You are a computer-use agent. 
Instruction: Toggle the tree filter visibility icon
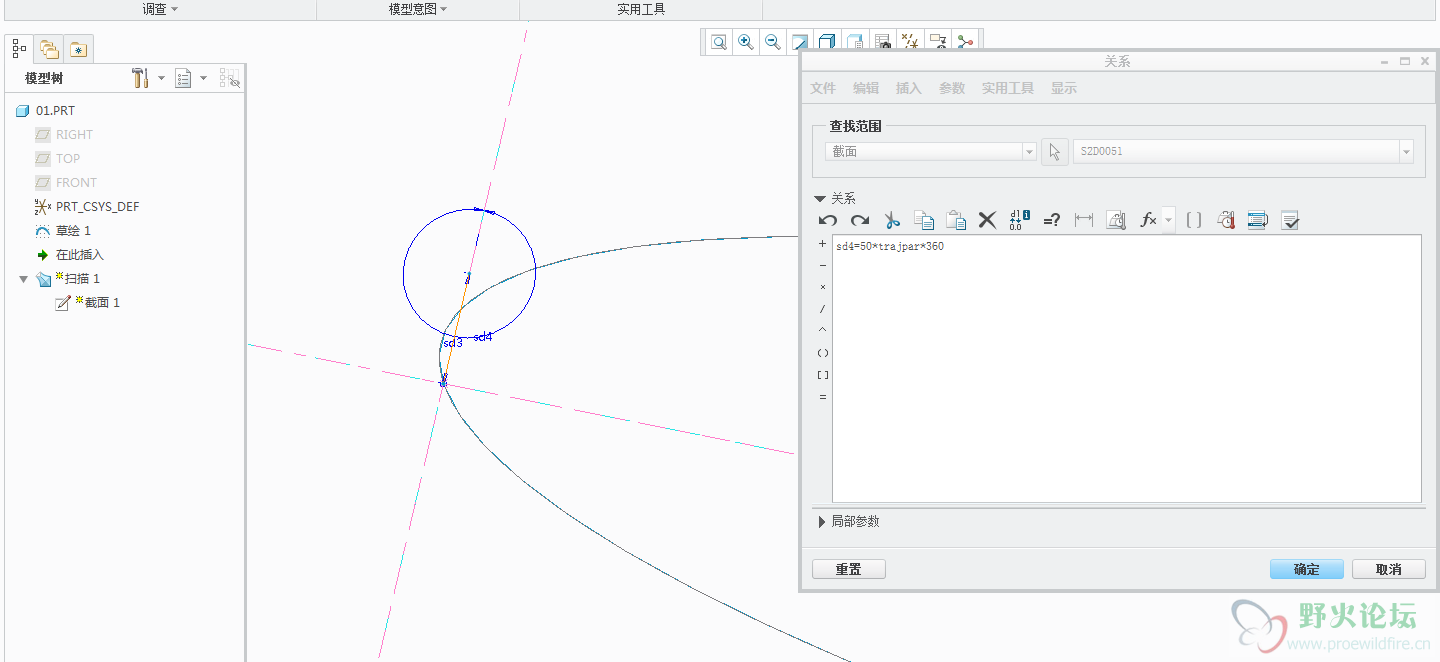[x=230, y=78]
